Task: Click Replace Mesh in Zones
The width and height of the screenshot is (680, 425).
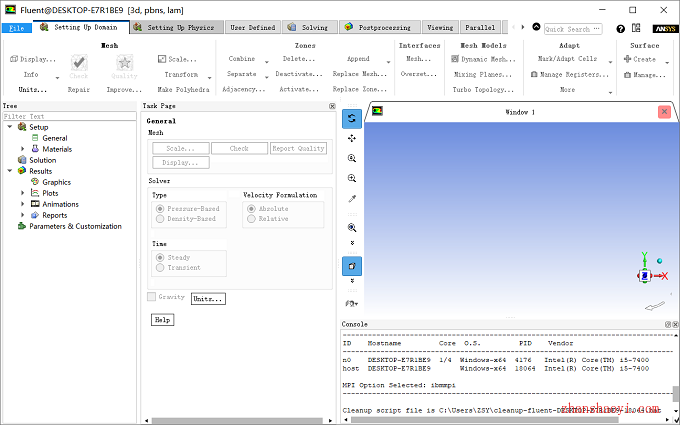Action: (360, 74)
